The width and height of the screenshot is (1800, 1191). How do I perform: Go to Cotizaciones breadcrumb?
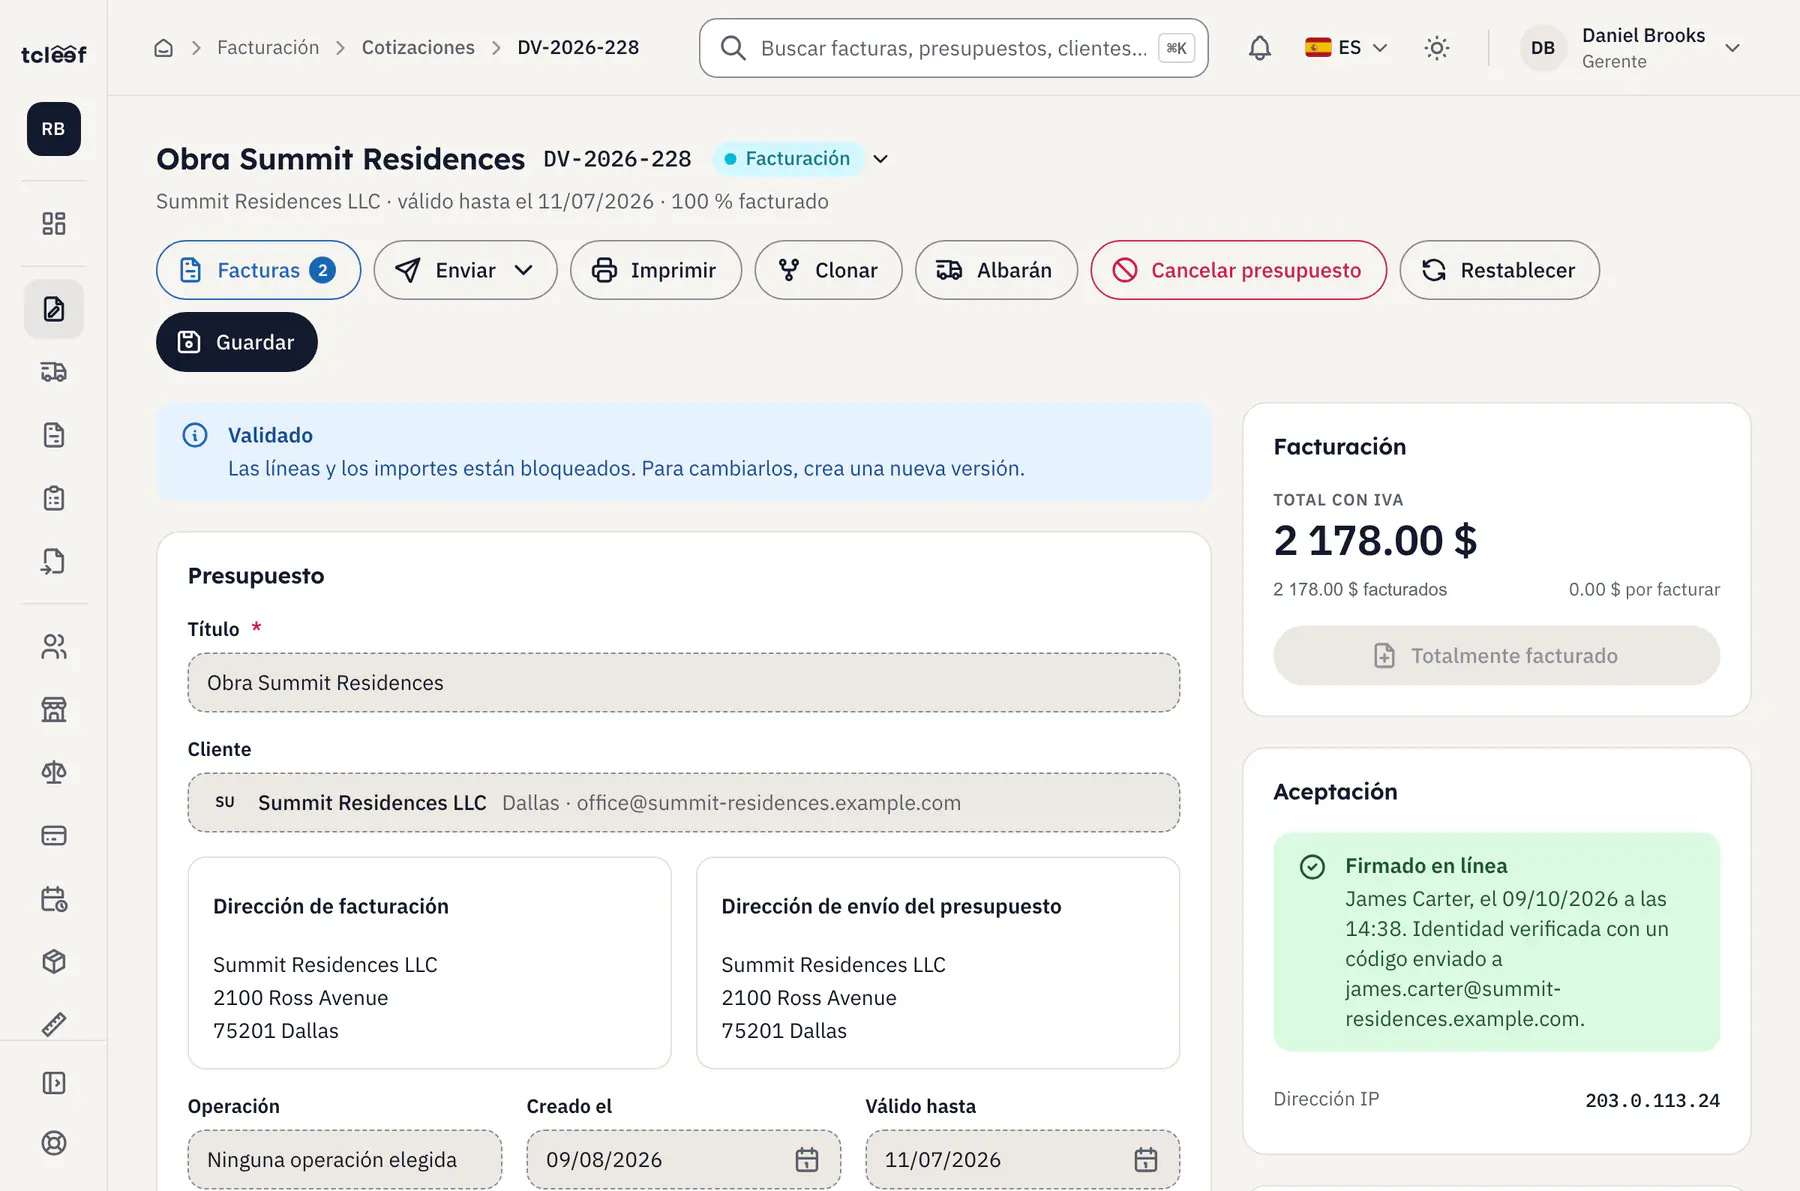(x=418, y=48)
